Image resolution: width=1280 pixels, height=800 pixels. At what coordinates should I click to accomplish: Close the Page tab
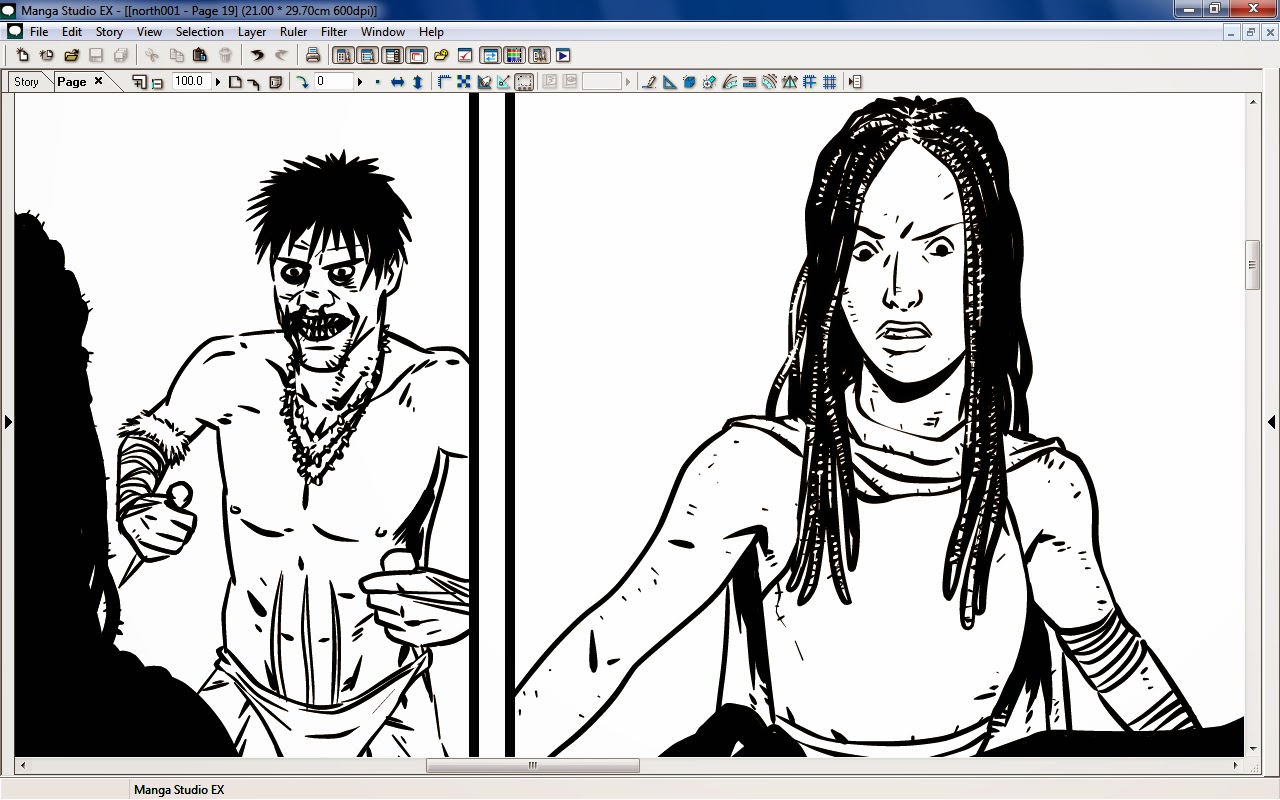(x=98, y=81)
